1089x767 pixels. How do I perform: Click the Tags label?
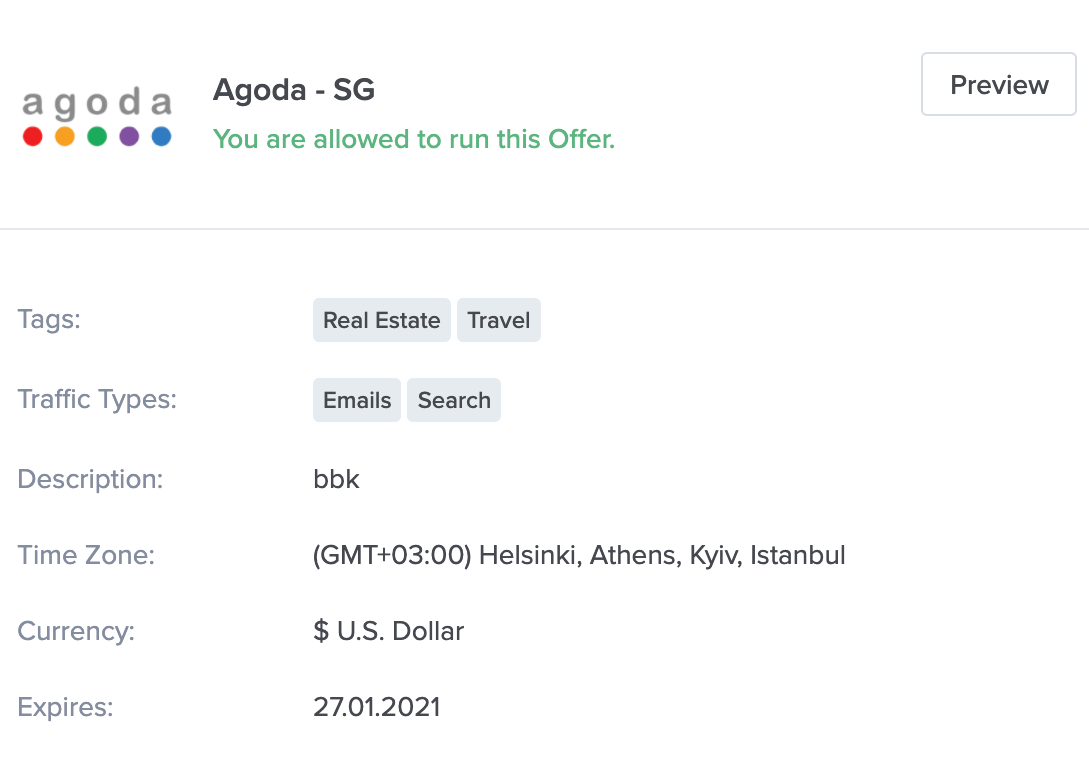pos(49,320)
